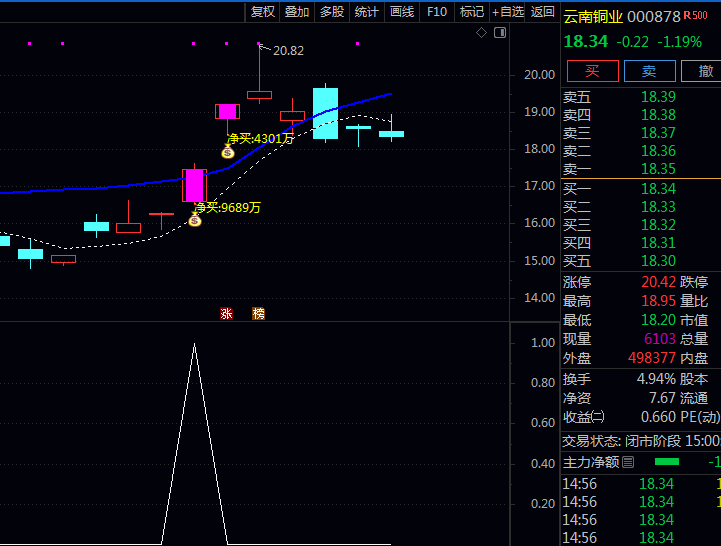Click the 返回 back button

pos(542,11)
